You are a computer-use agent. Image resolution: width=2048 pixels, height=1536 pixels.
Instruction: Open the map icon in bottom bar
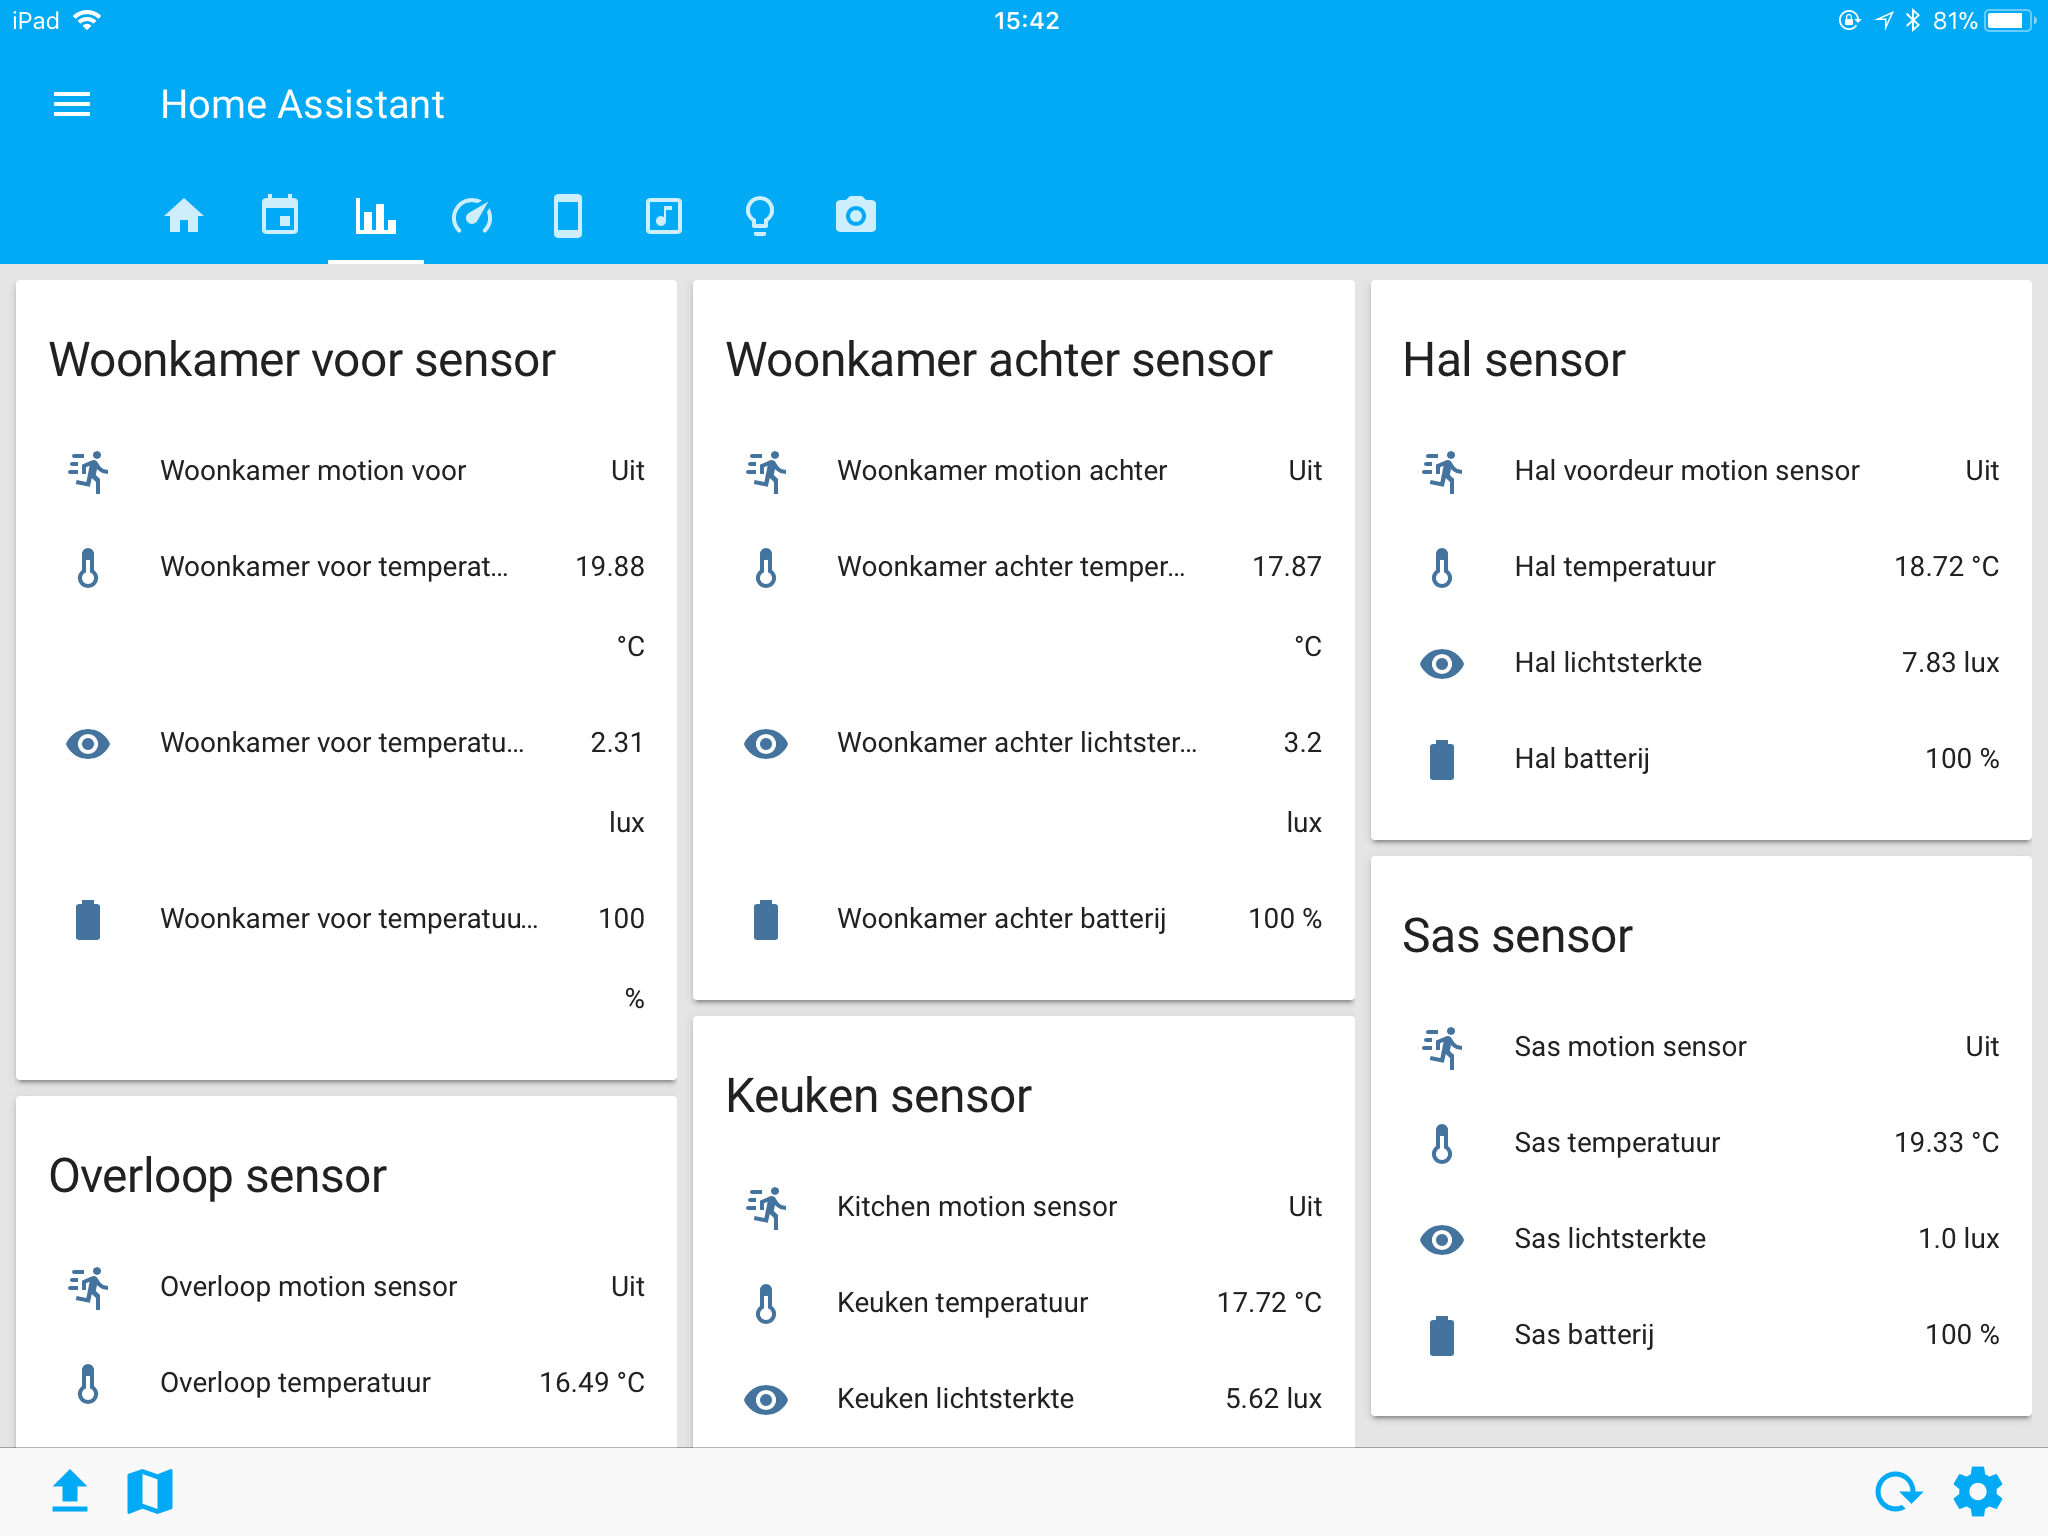coord(150,1491)
